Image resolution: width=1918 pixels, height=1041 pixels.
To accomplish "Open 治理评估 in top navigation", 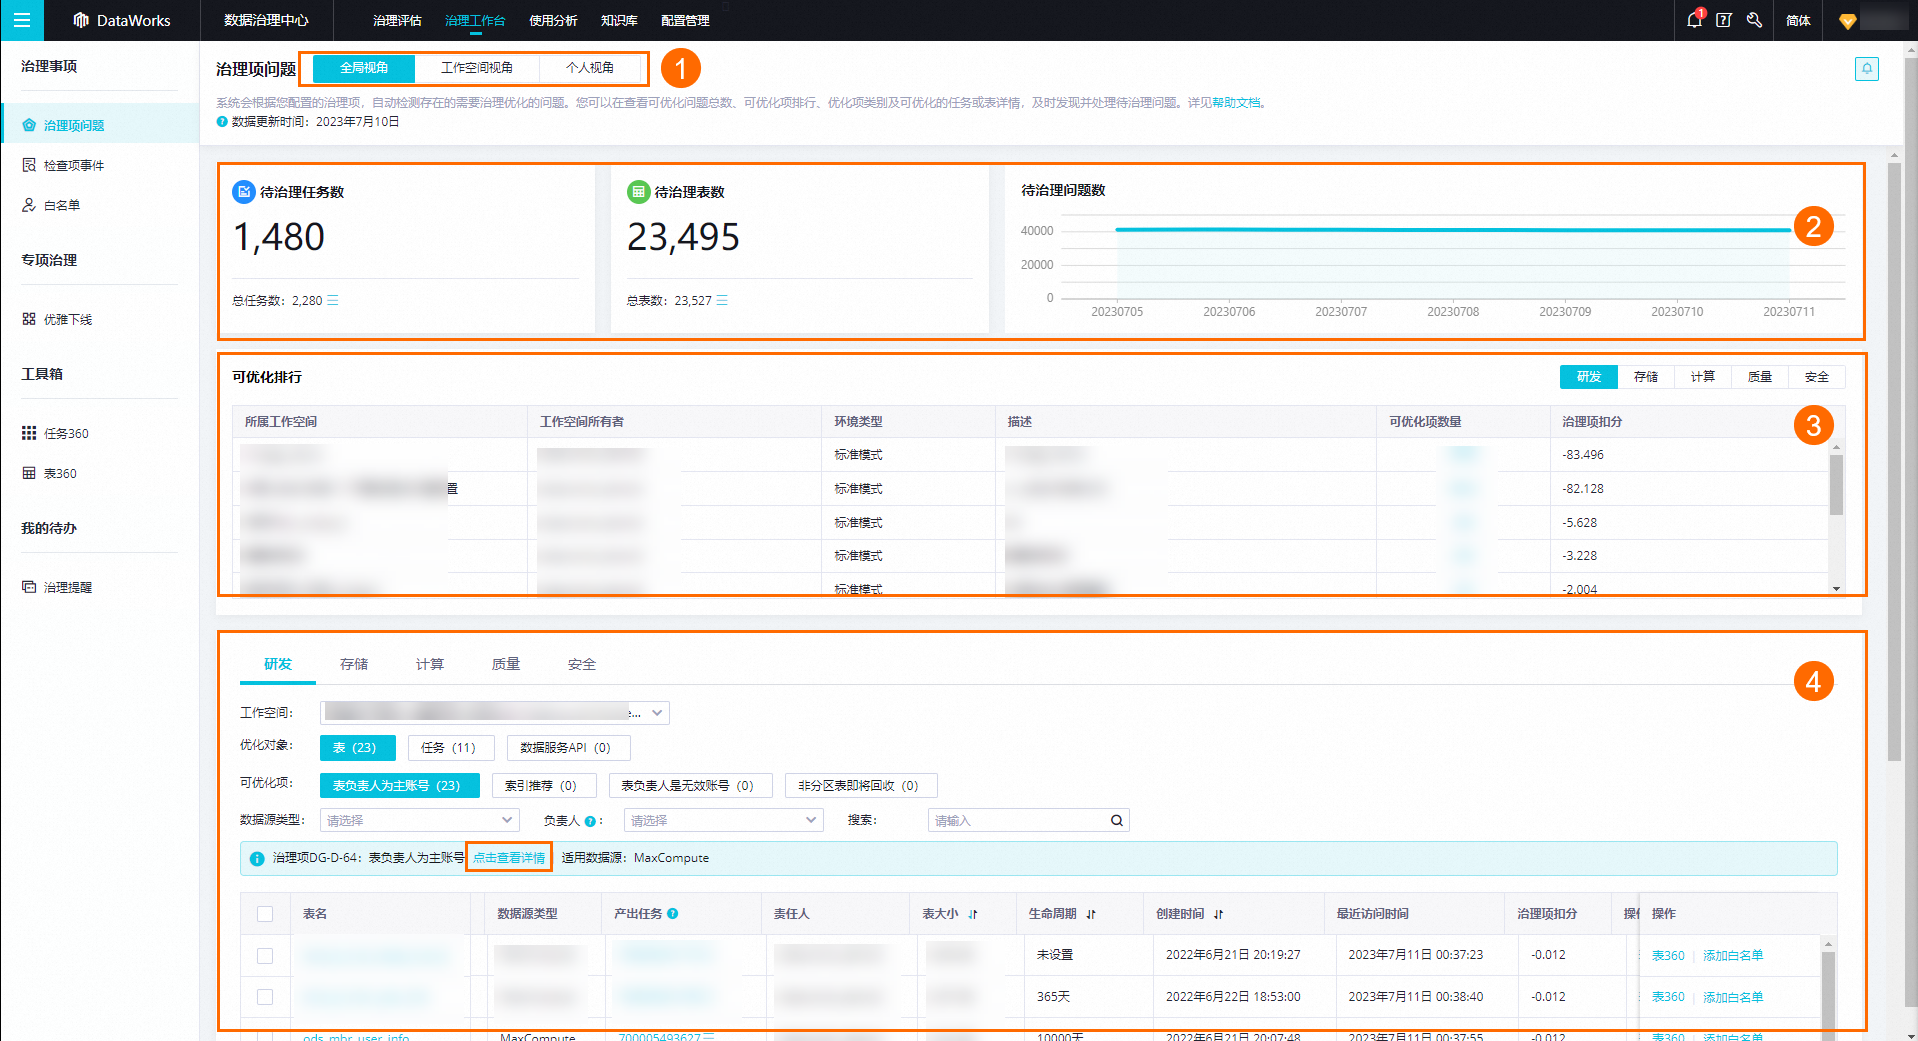I will 397,20.
